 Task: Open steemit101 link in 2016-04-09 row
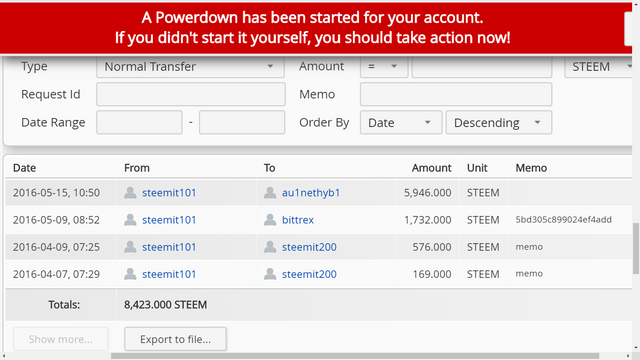point(169,247)
